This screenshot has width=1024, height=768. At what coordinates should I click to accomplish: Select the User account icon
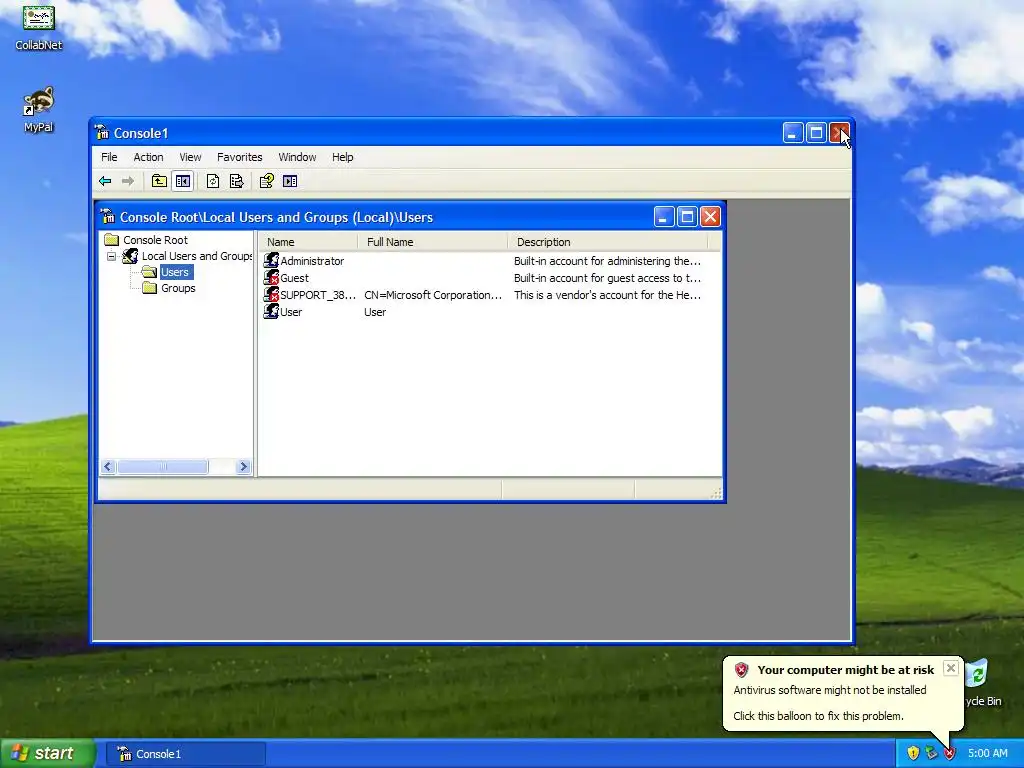(x=271, y=312)
